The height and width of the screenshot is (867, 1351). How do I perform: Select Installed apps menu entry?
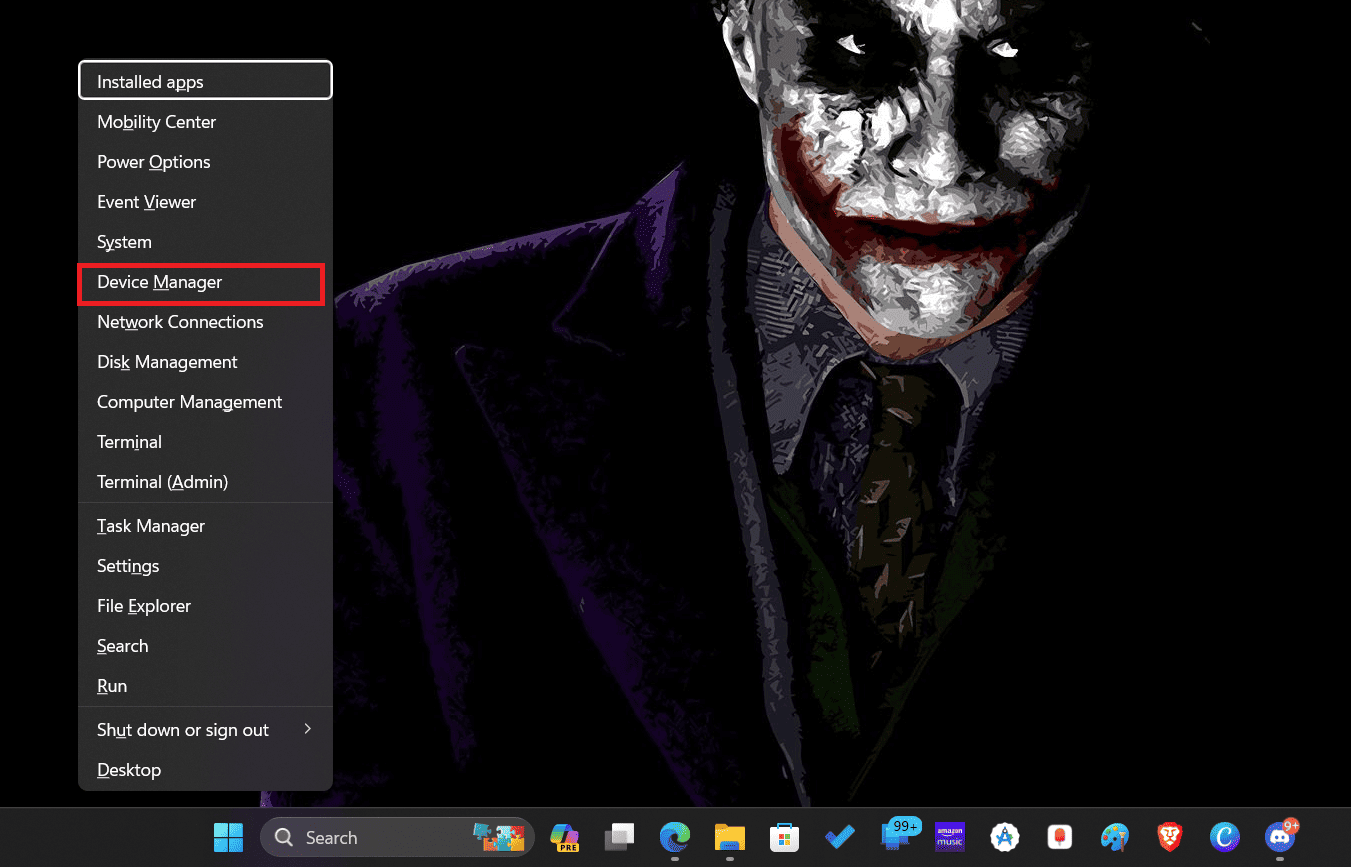coord(150,82)
